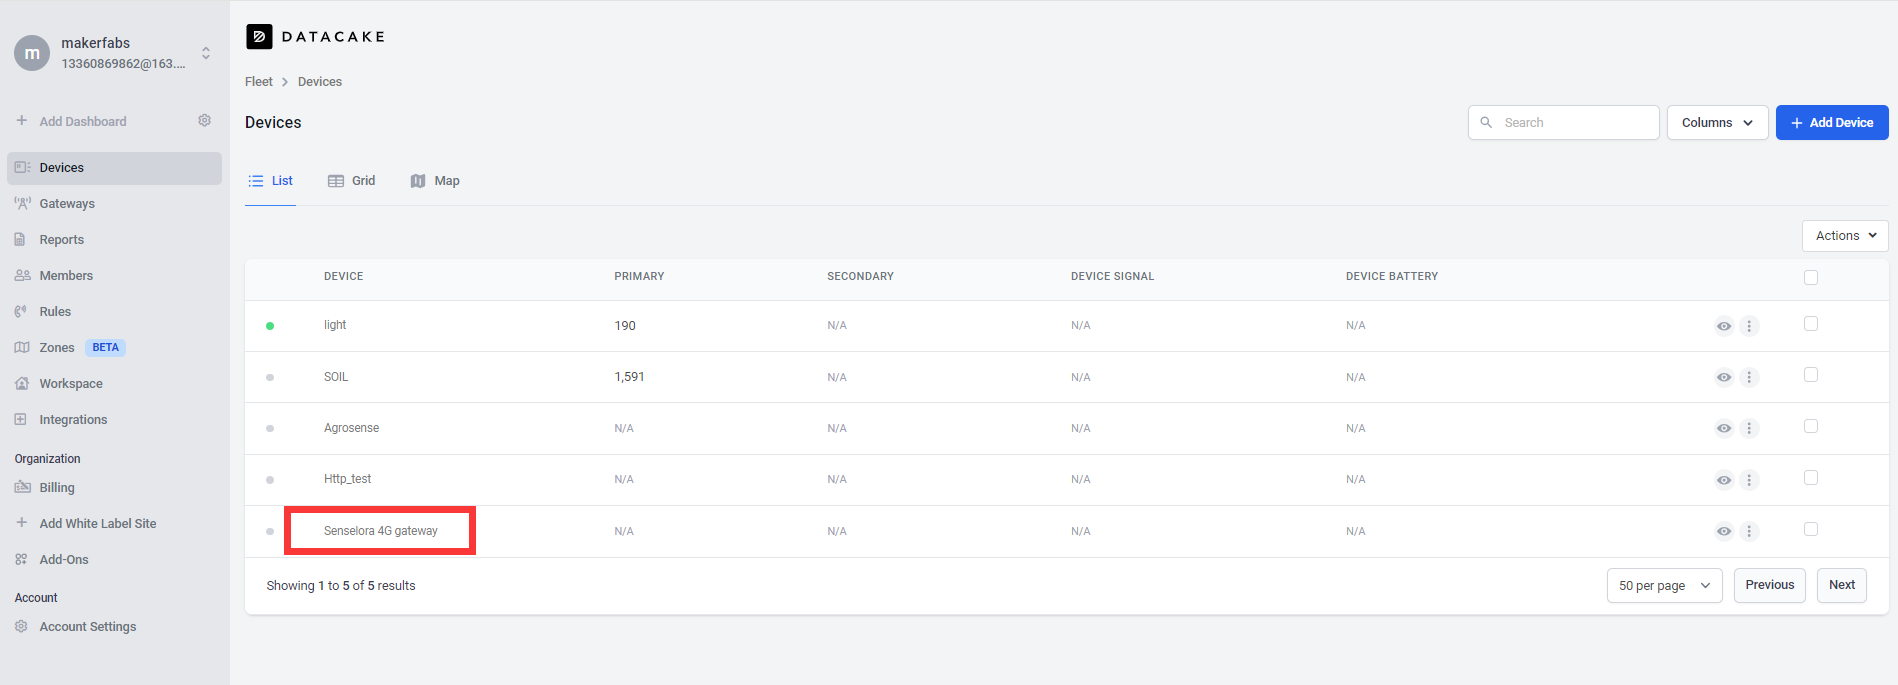
Task: Open dashboard settings gear icon
Action: tap(205, 121)
